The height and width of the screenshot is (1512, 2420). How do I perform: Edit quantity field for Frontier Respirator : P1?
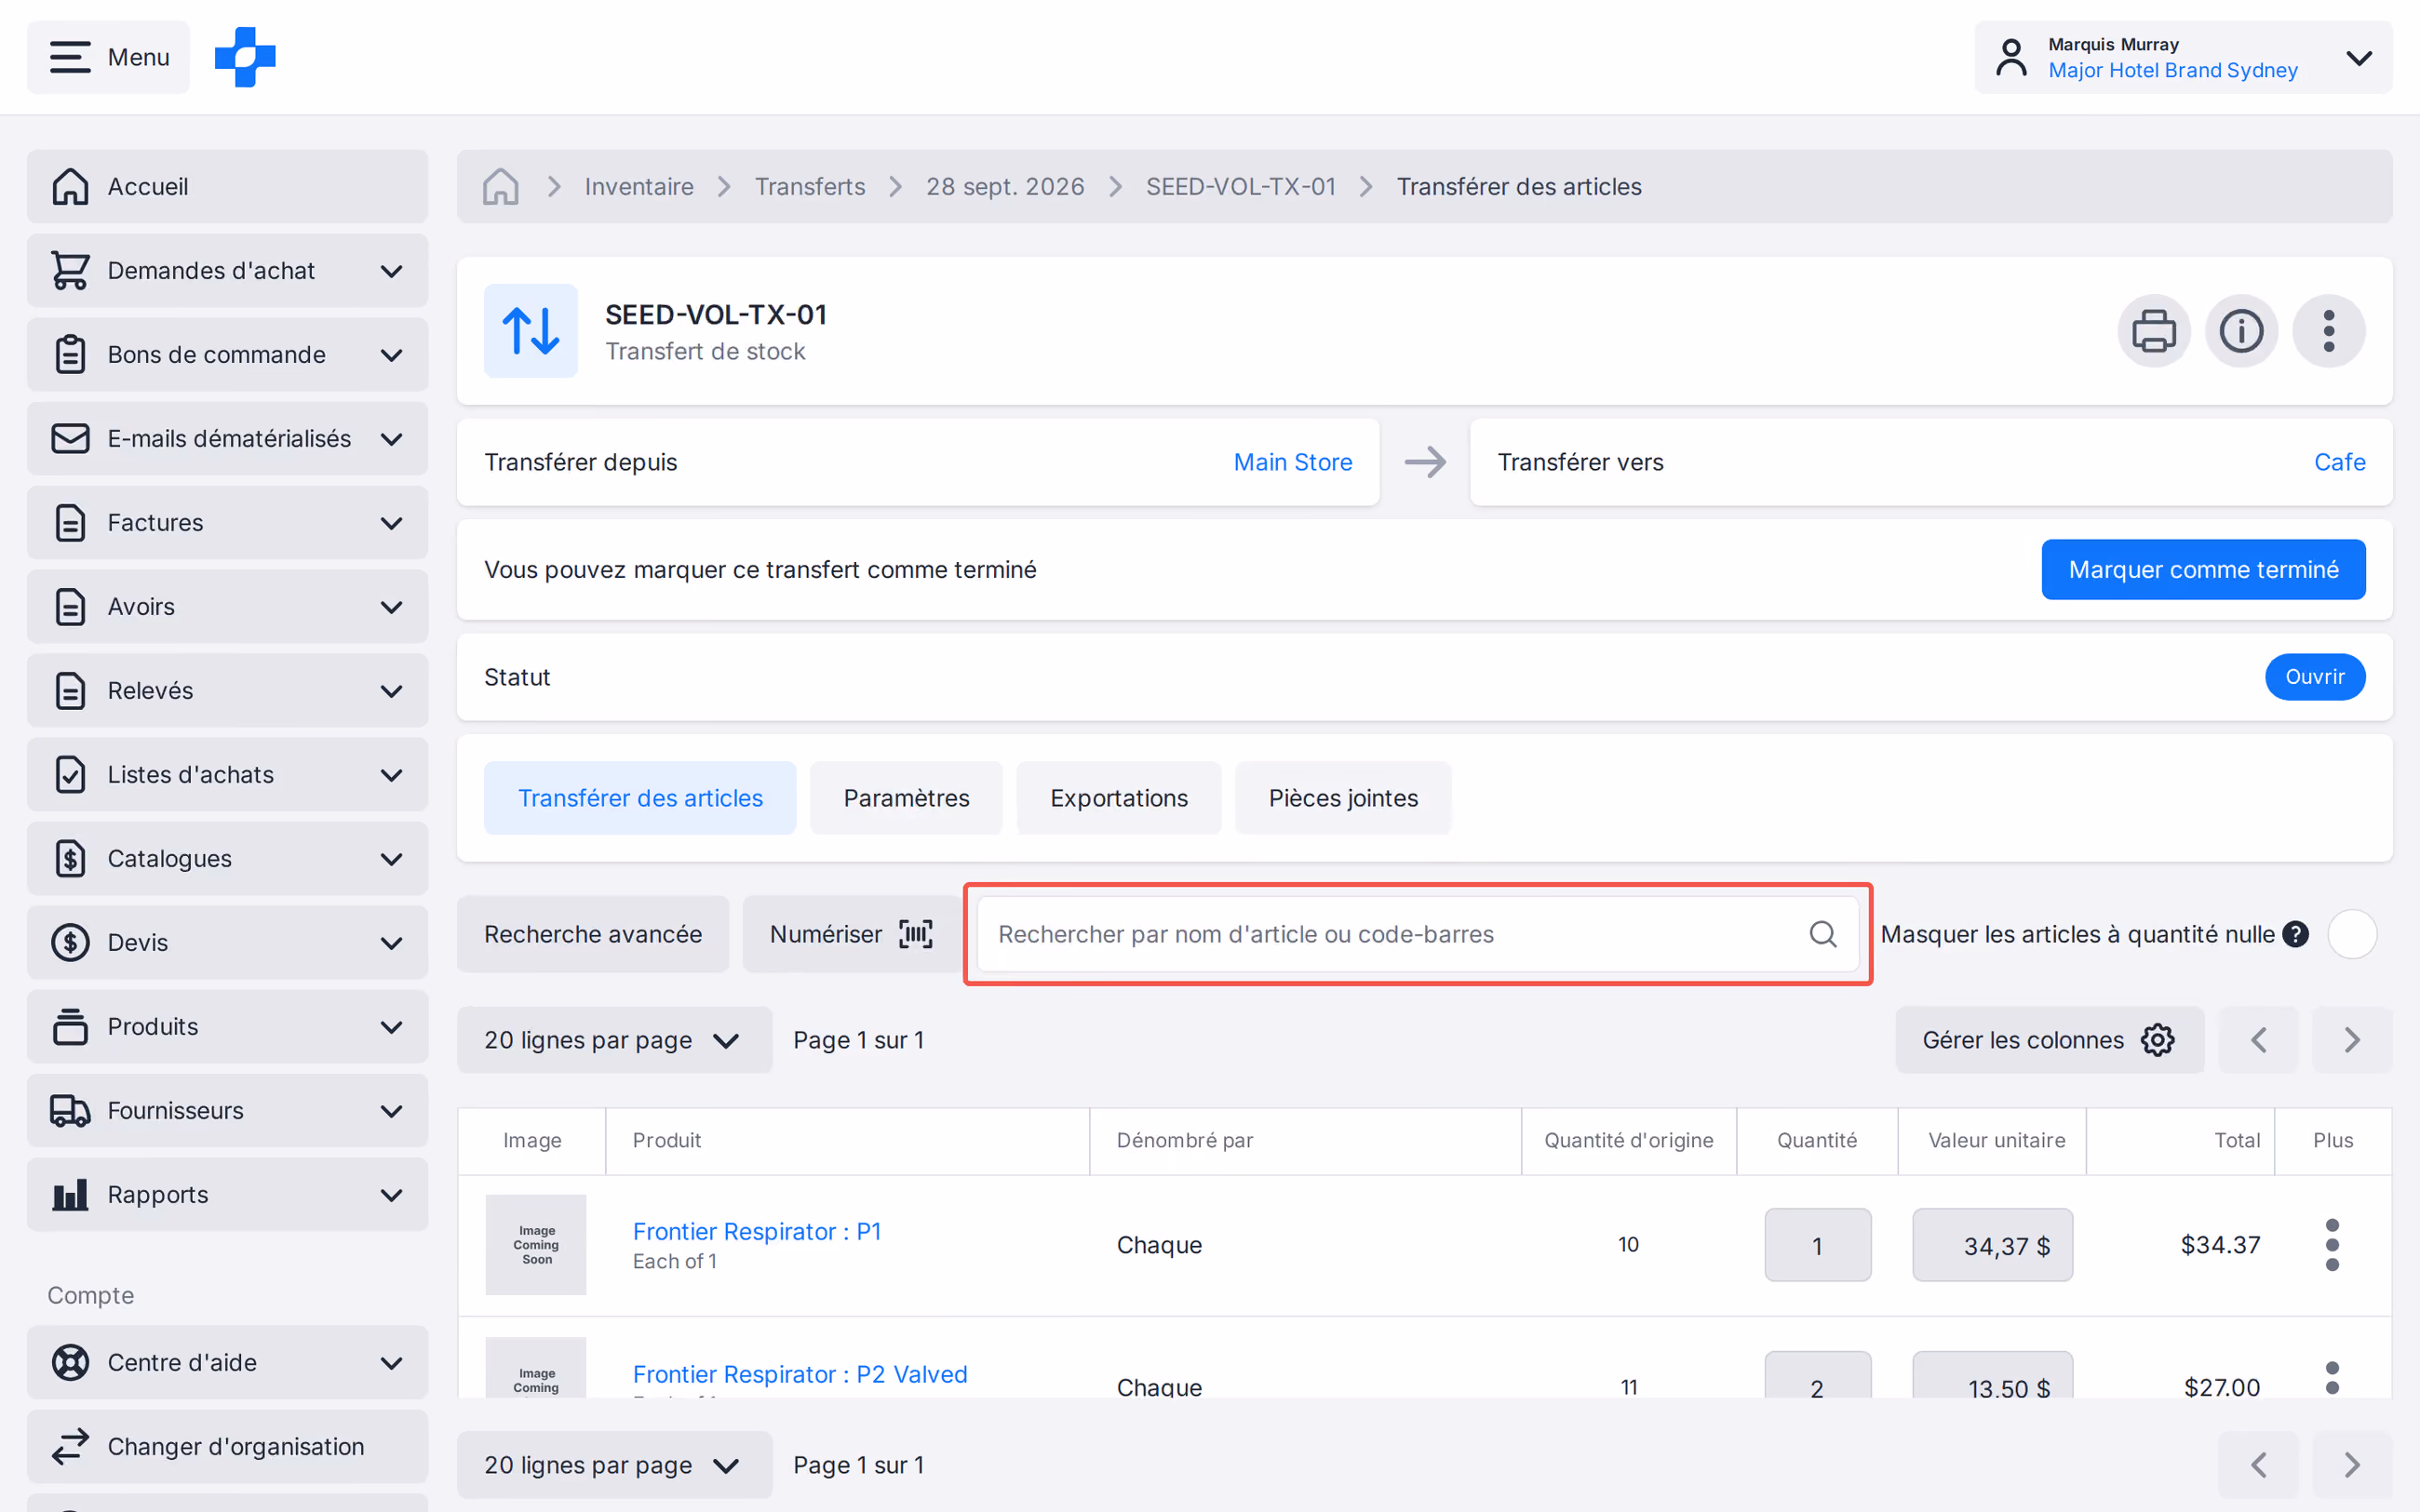pos(1817,1245)
